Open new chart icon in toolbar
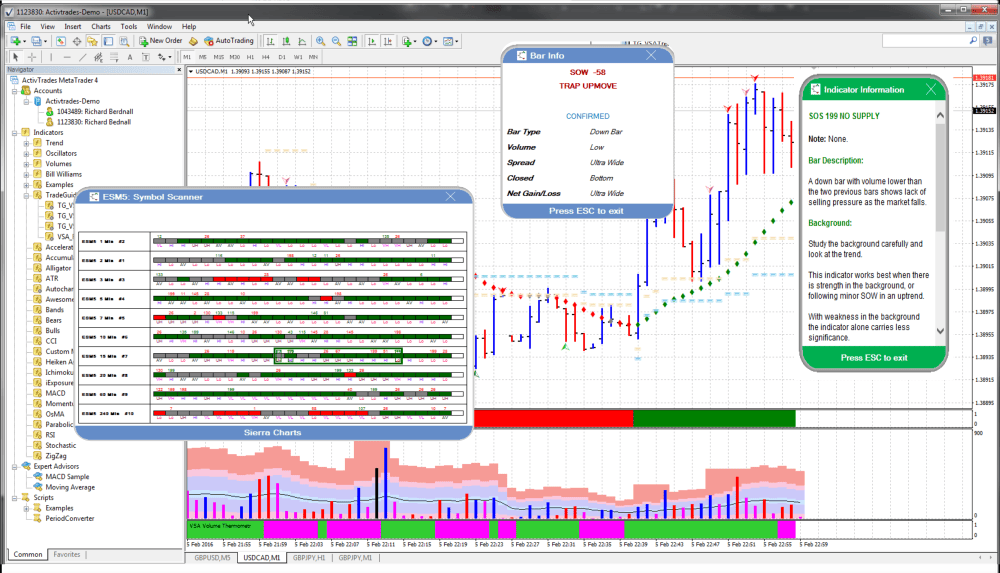 click(x=15, y=41)
